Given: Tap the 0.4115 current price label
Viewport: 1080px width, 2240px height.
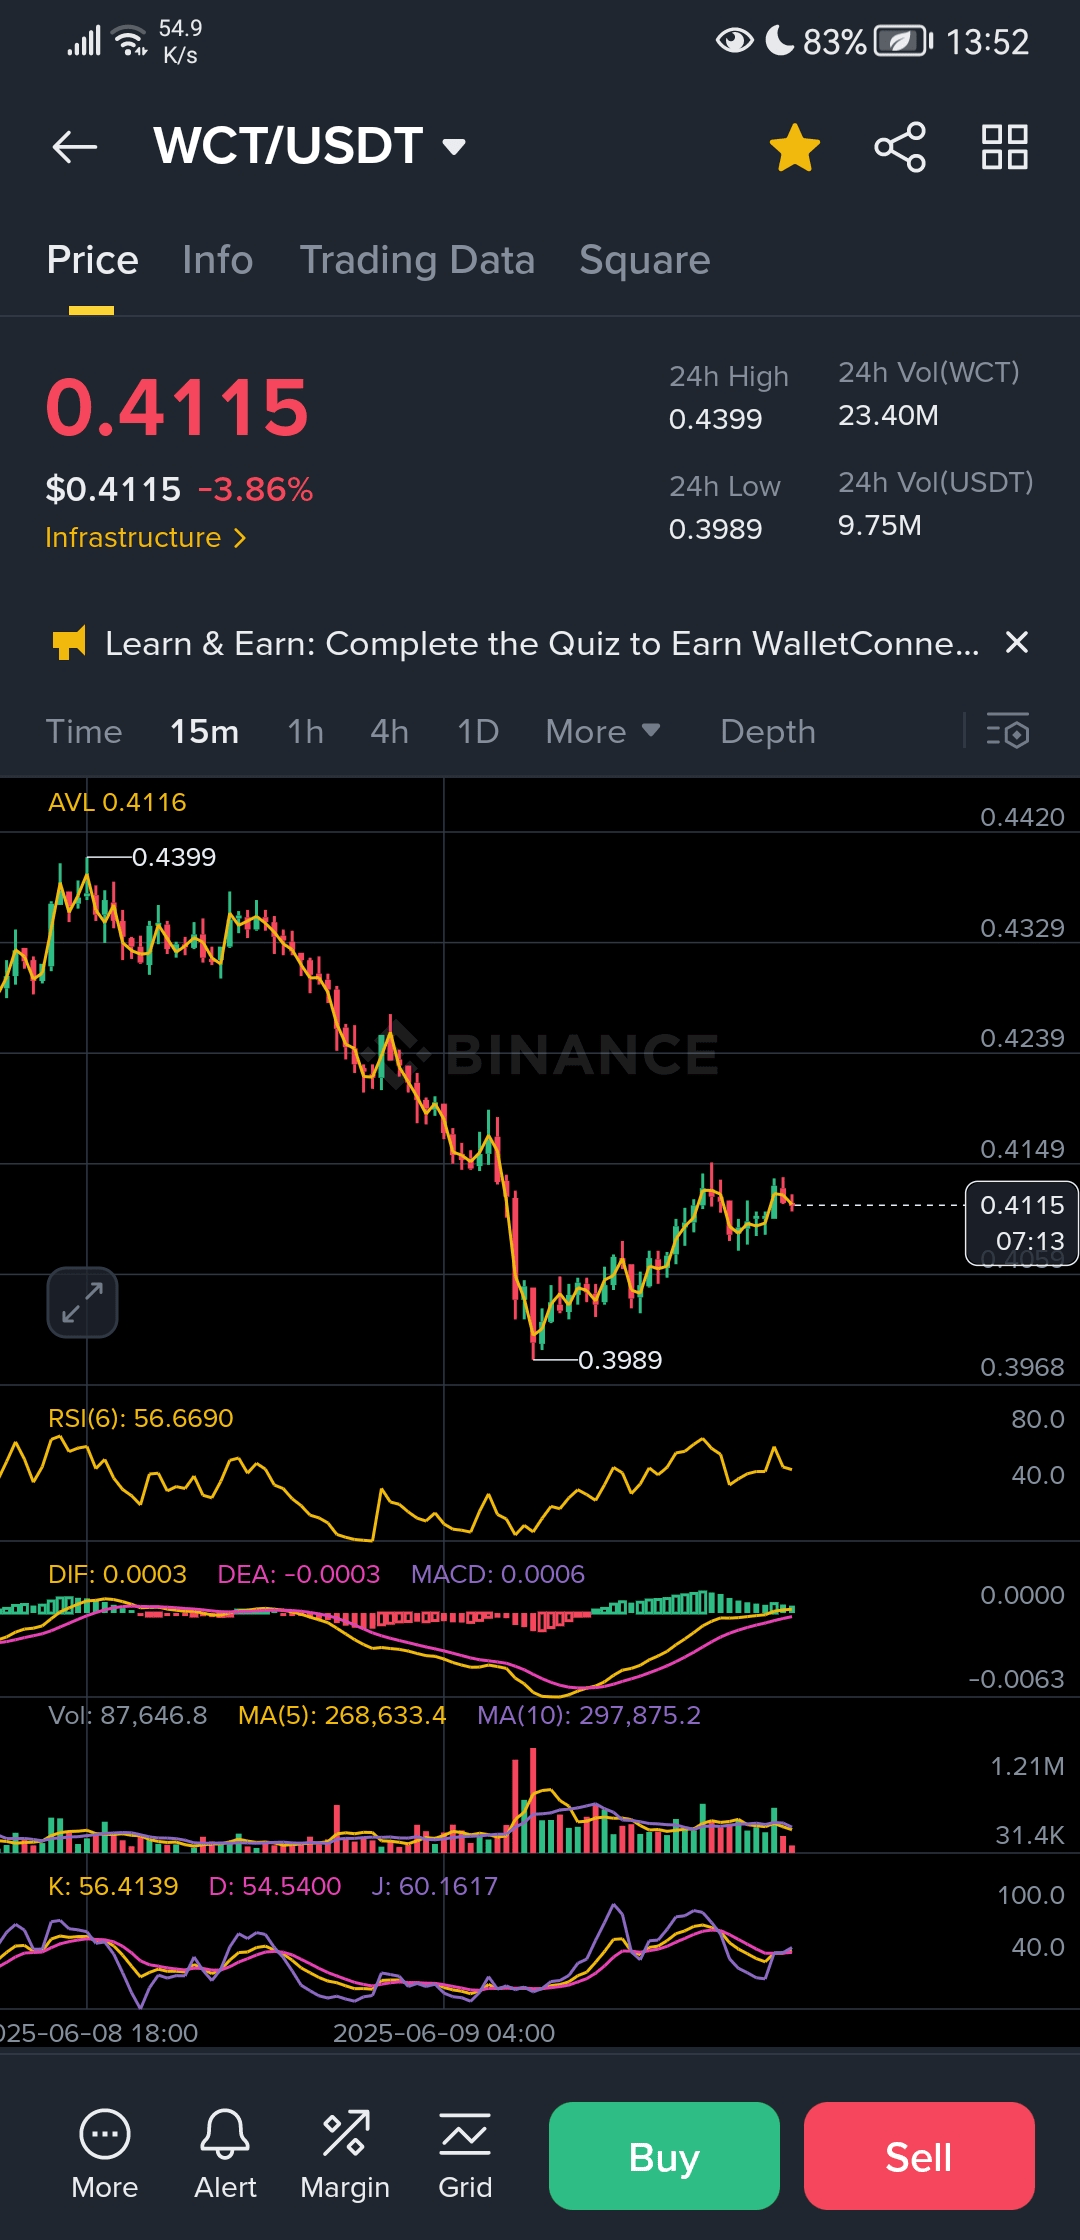Looking at the screenshot, I should pyautogui.click(x=1022, y=1223).
